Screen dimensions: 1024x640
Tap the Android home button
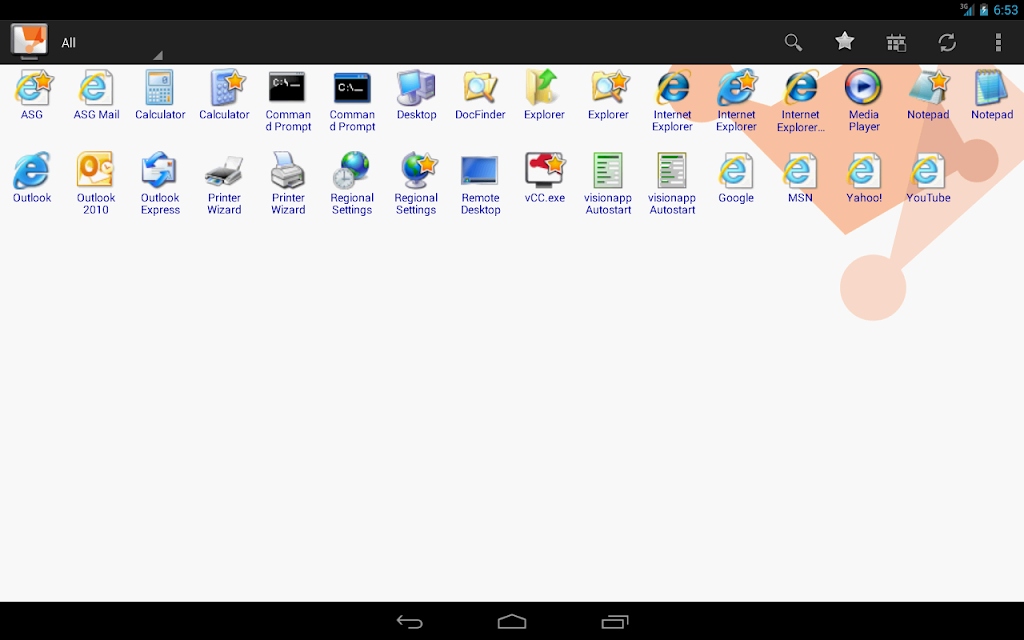(x=512, y=621)
